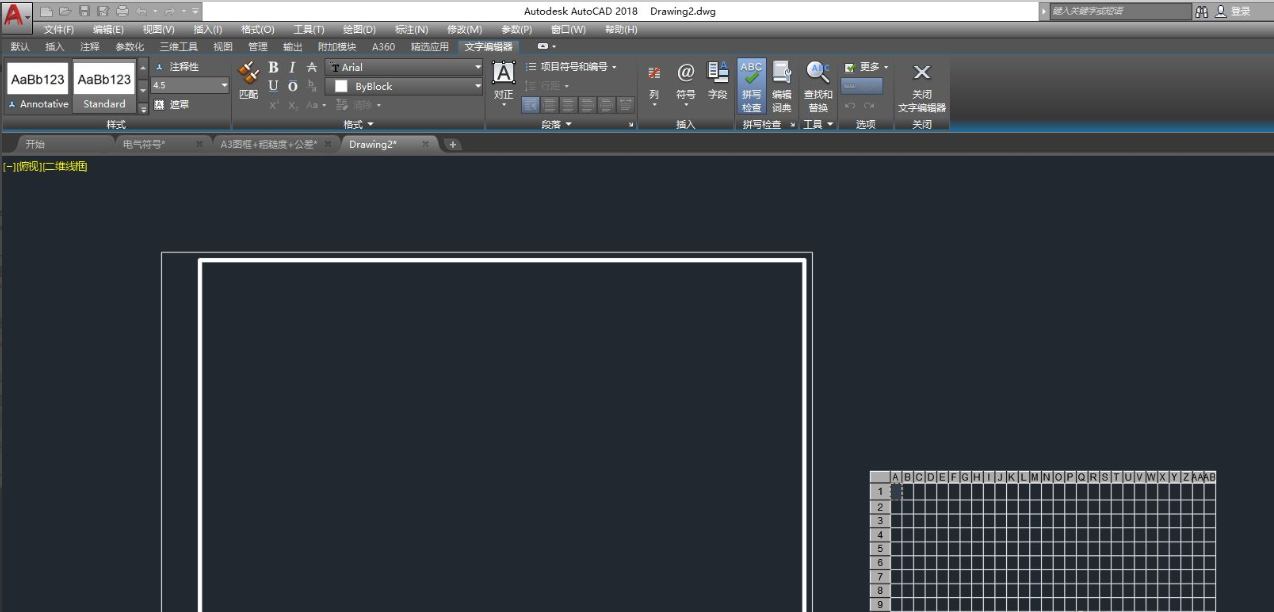Image resolution: width=1274 pixels, height=612 pixels.
Task: Click the Save icon in quick access toolbar
Action: tap(84, 11)
